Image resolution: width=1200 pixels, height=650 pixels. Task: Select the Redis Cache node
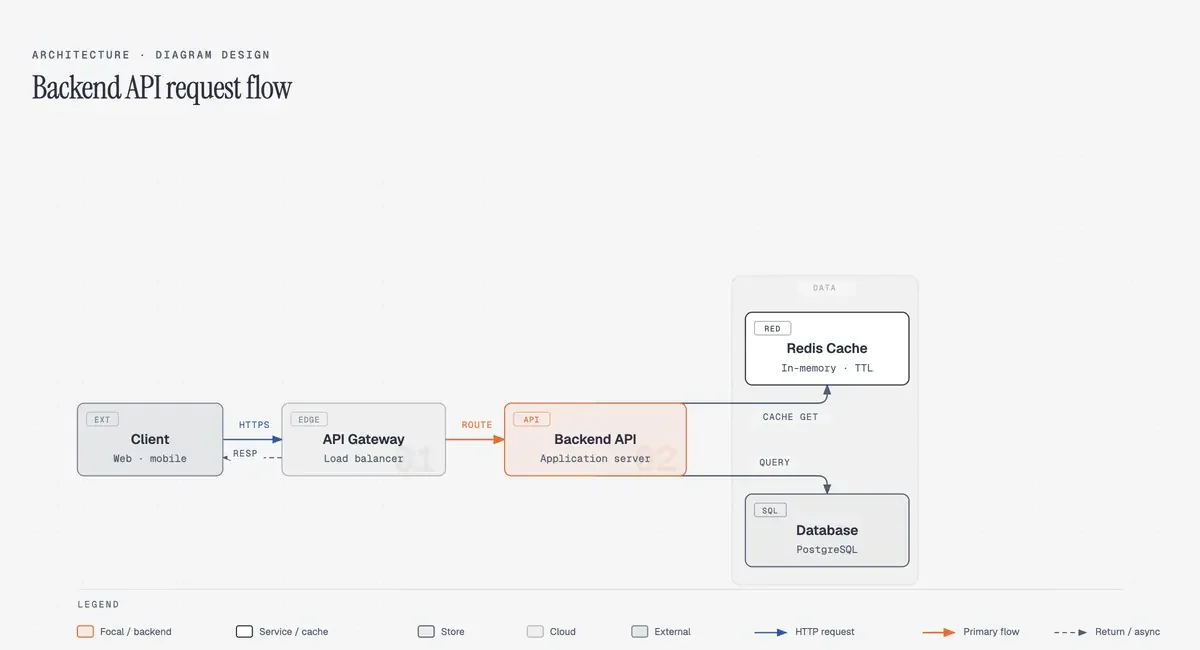pos(827,348)
